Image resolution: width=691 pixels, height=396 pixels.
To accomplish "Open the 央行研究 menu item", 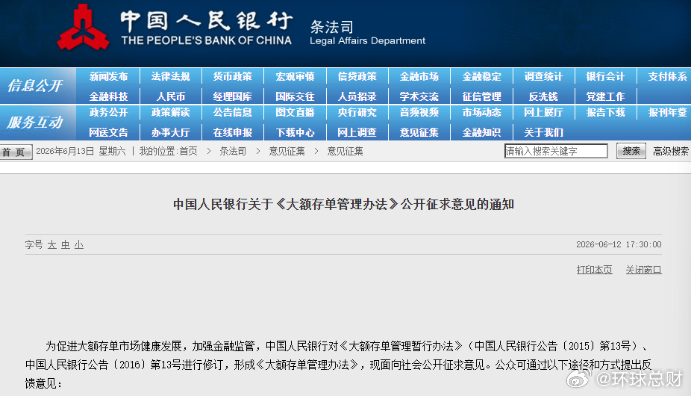I will tap(357, 112).
